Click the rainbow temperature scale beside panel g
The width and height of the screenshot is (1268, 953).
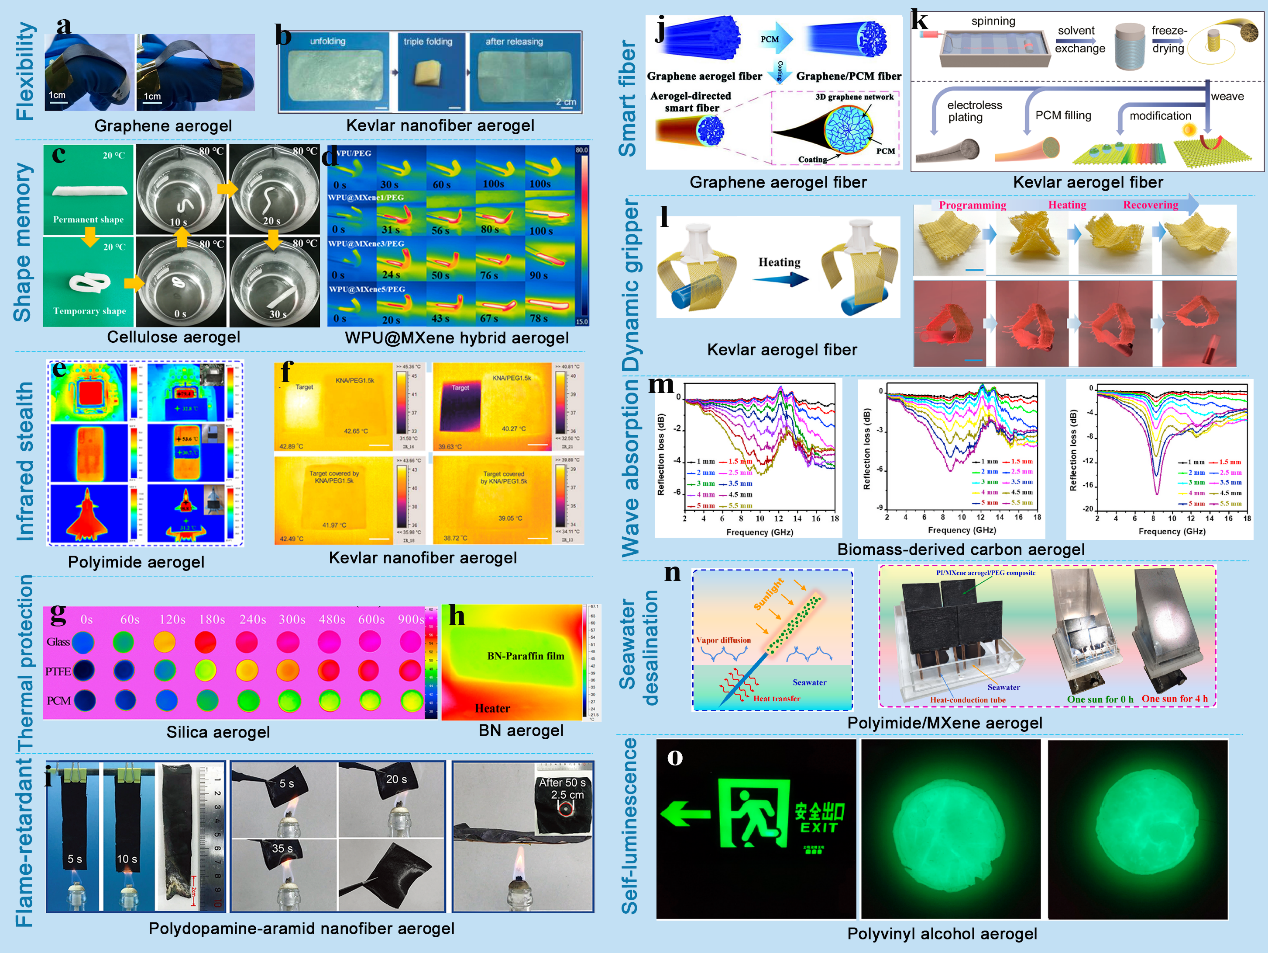pyautogui.click(x=432, y=660)
